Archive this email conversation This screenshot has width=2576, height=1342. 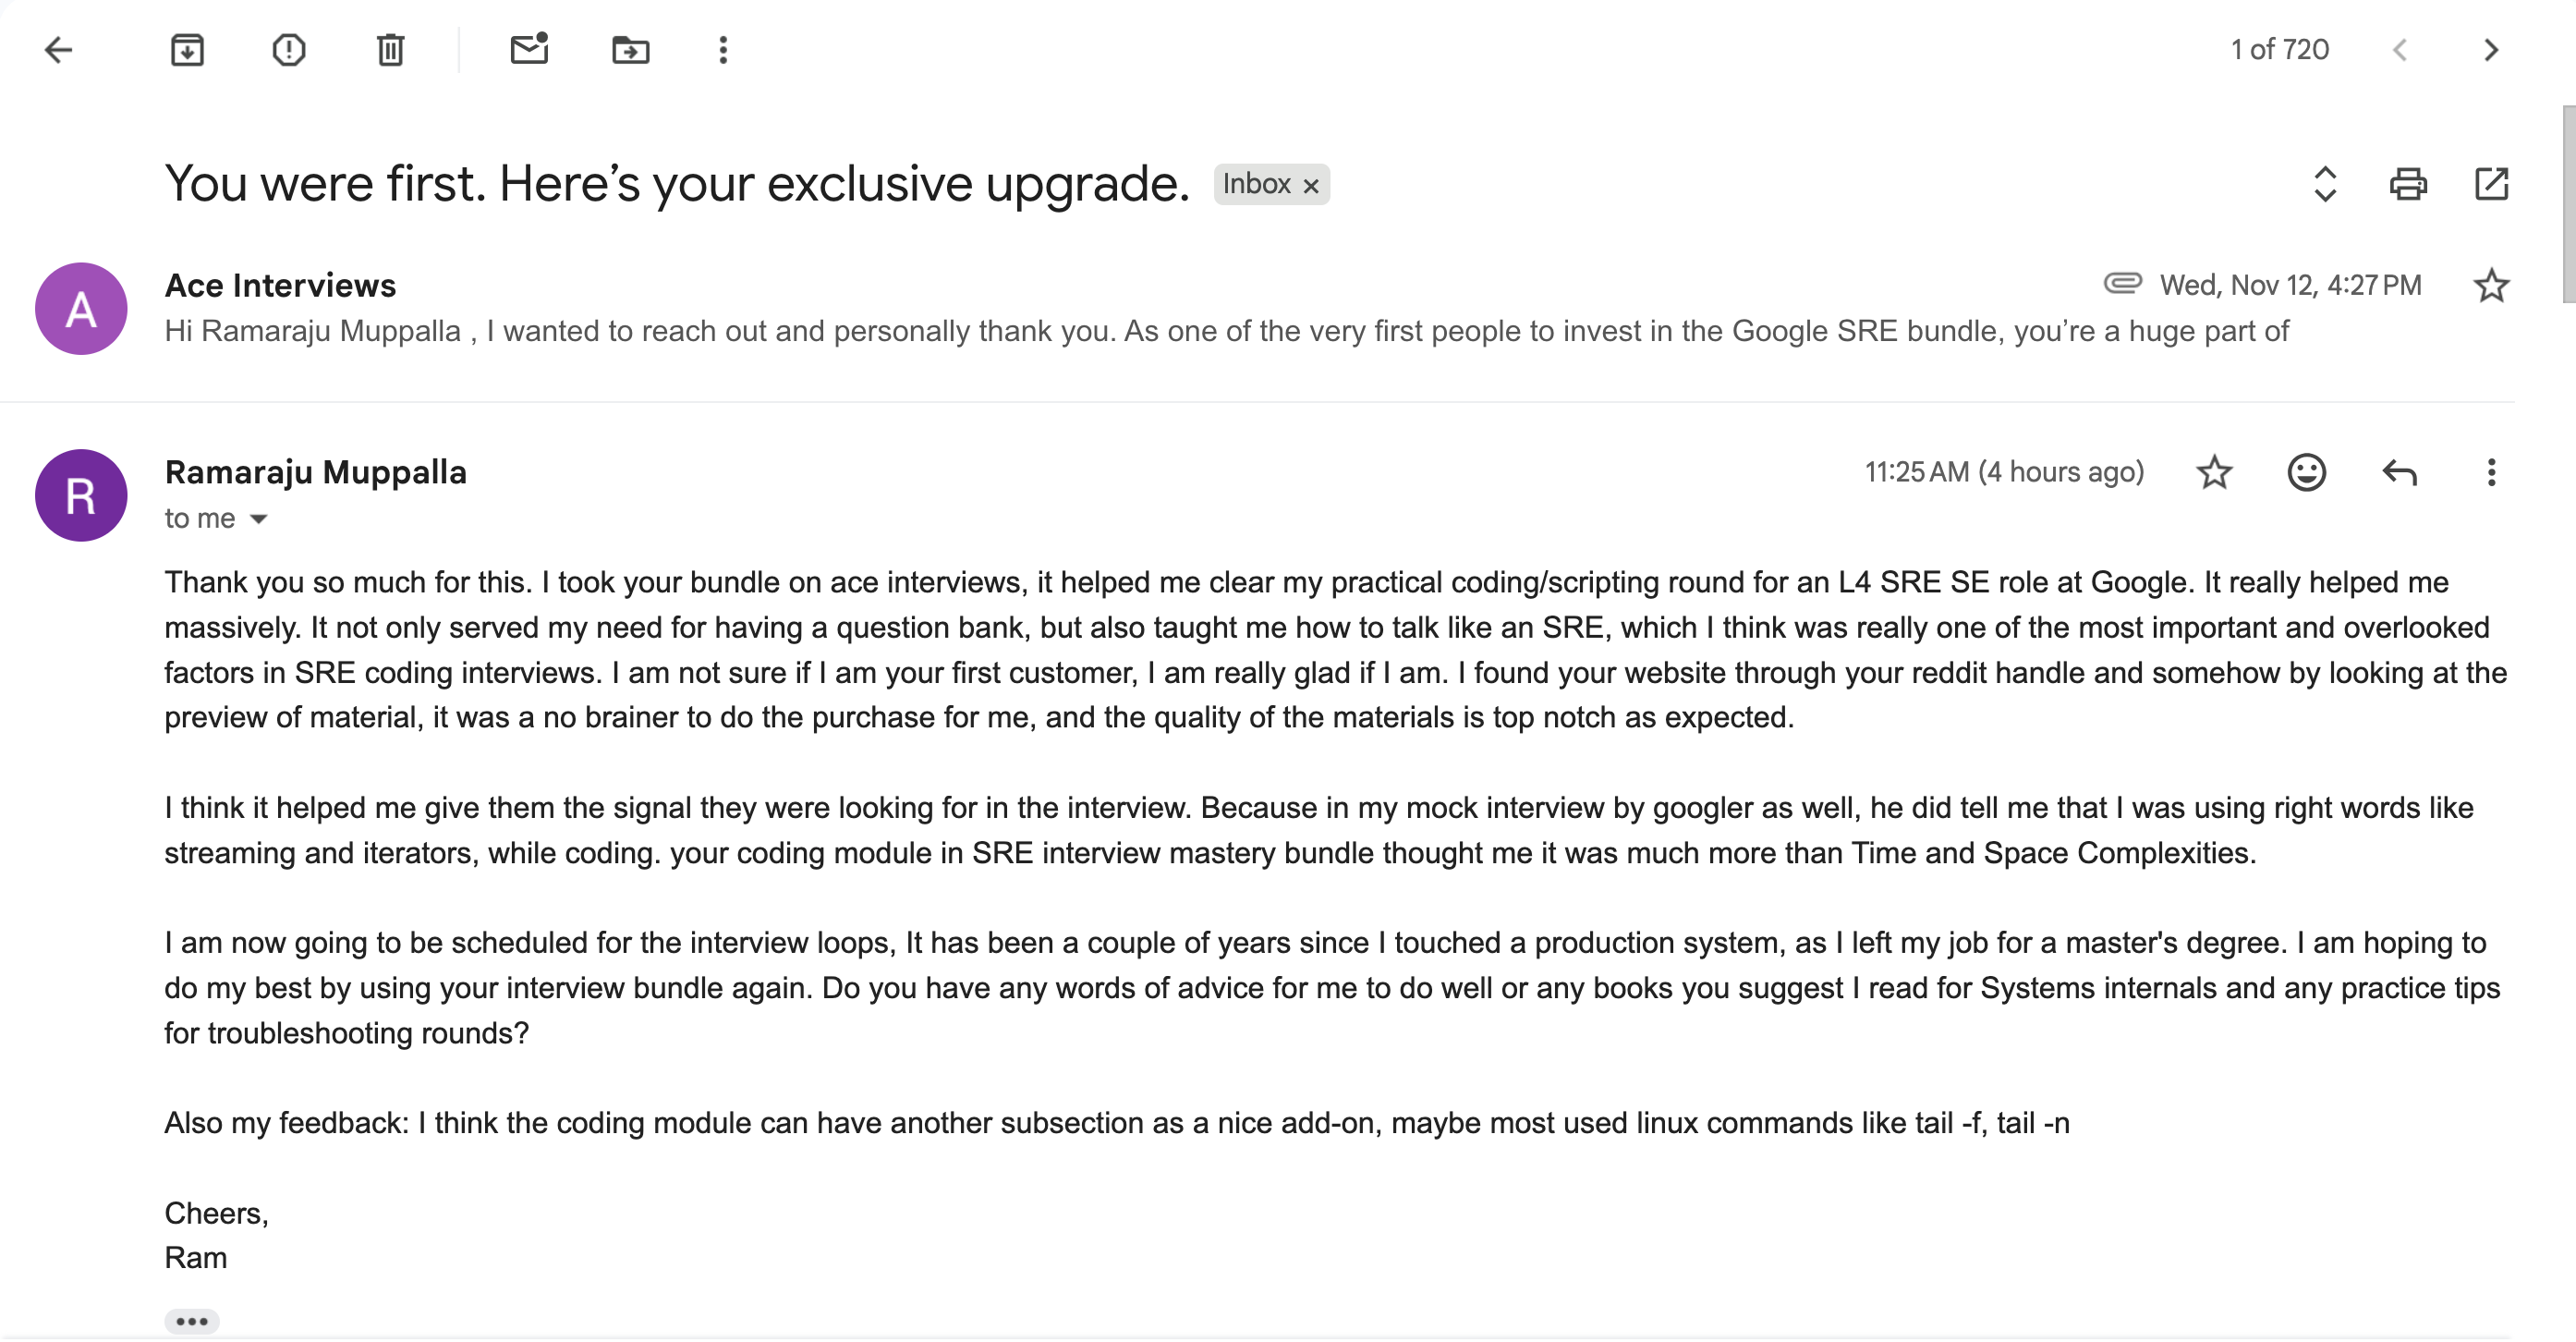click(x=187, y=50)
